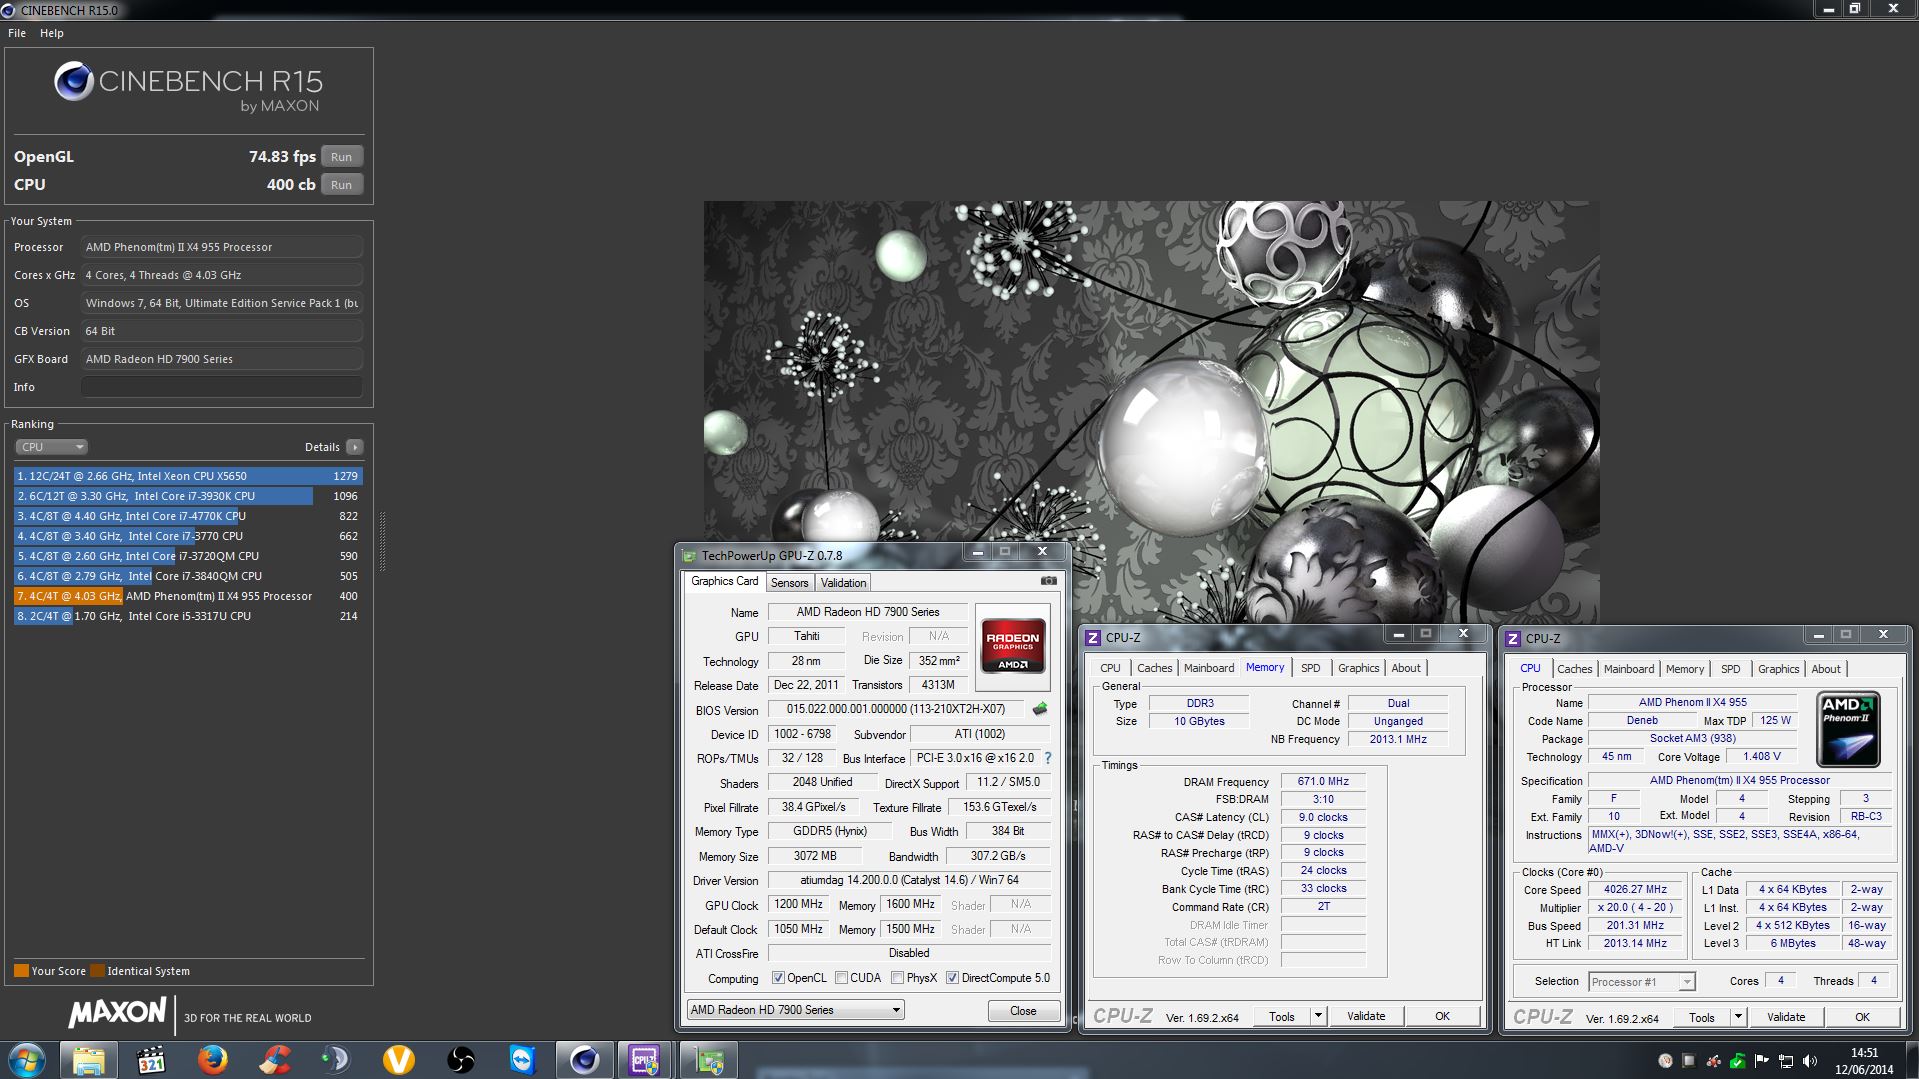Screen dimensions: 1919x1079
Task: Toggle the CUDA checkbox in GPU-Z
Action: [841, 978]
